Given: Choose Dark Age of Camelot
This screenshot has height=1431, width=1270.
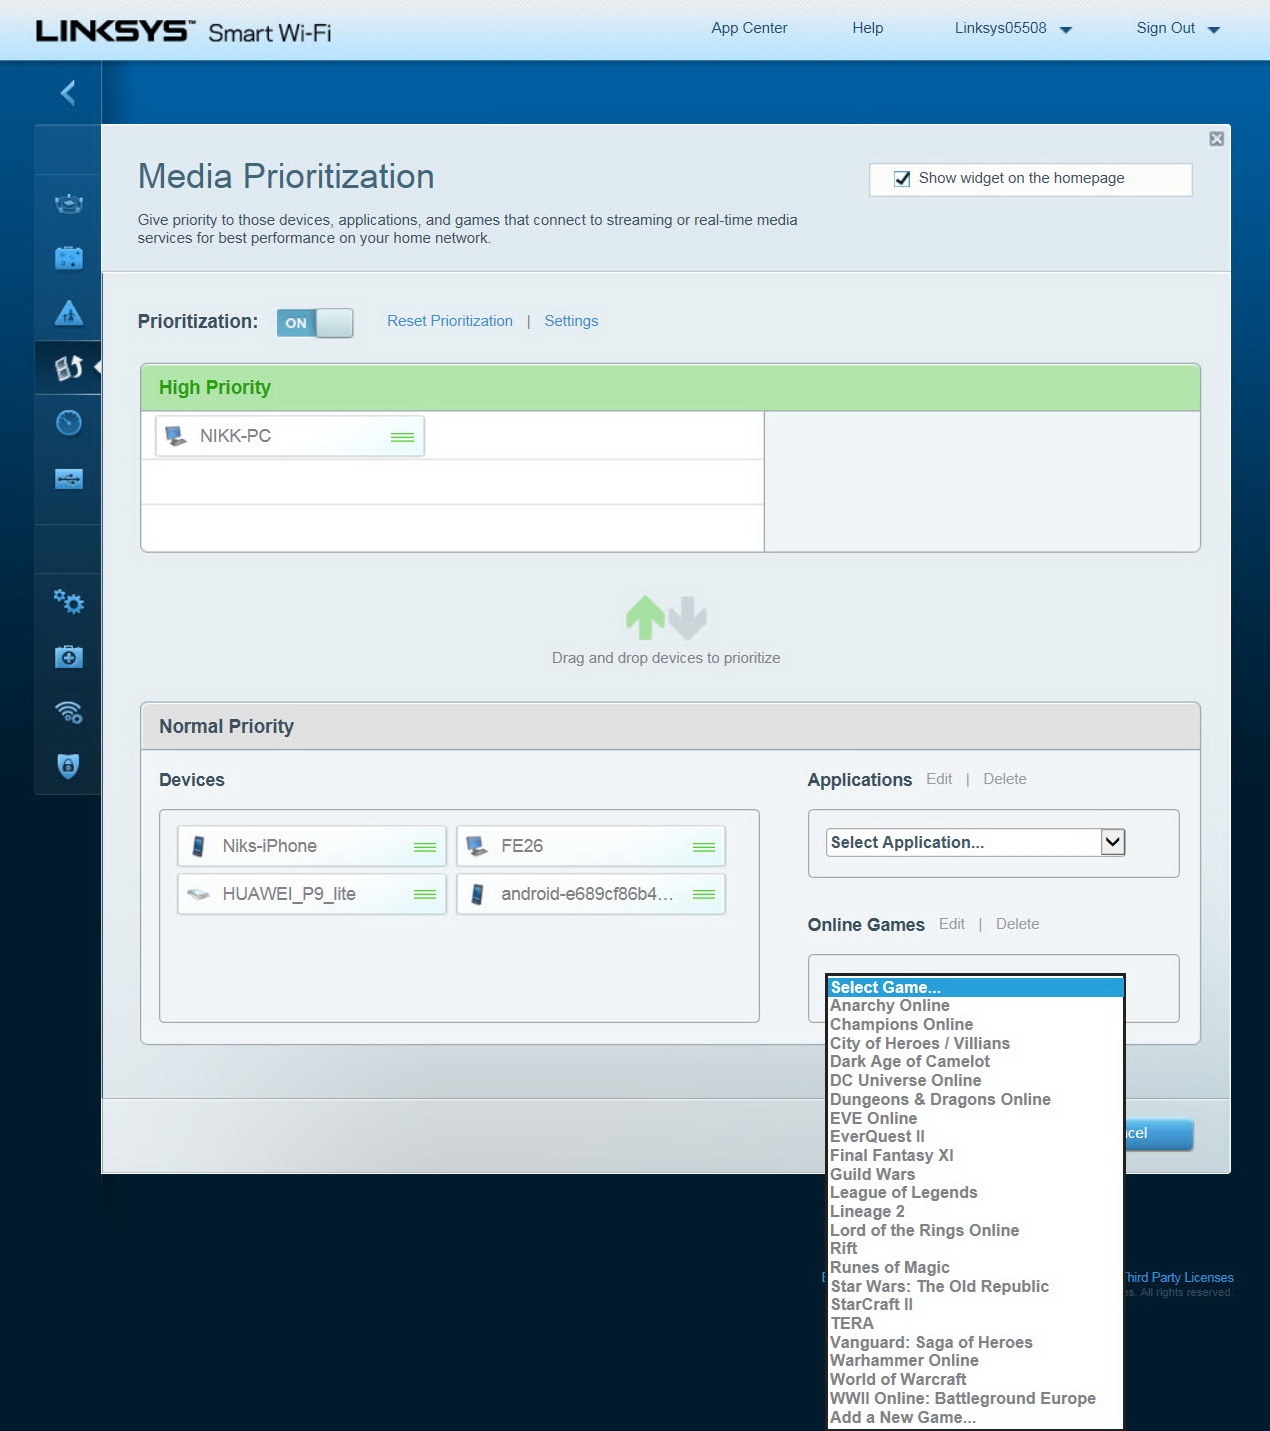Looking at the screenshot, I should pyautogui.click(x=976, y=1062).
